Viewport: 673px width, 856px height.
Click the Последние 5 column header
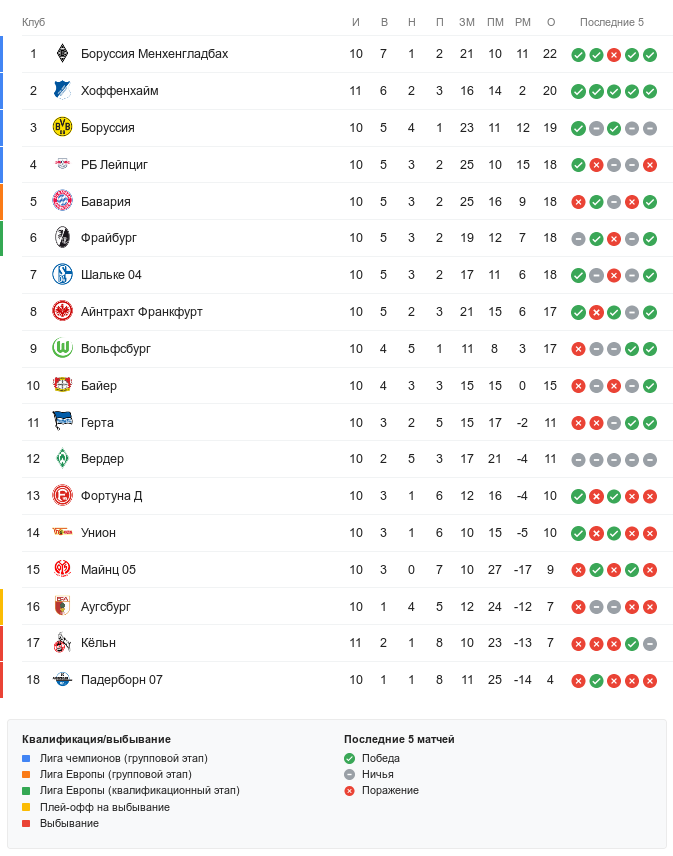612,22
